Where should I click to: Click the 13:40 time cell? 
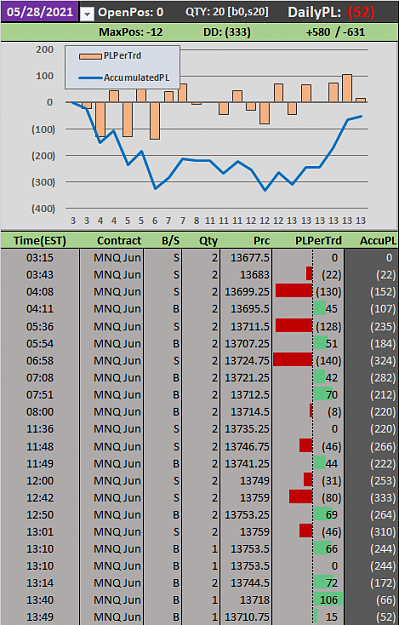[x=40, y=600]
